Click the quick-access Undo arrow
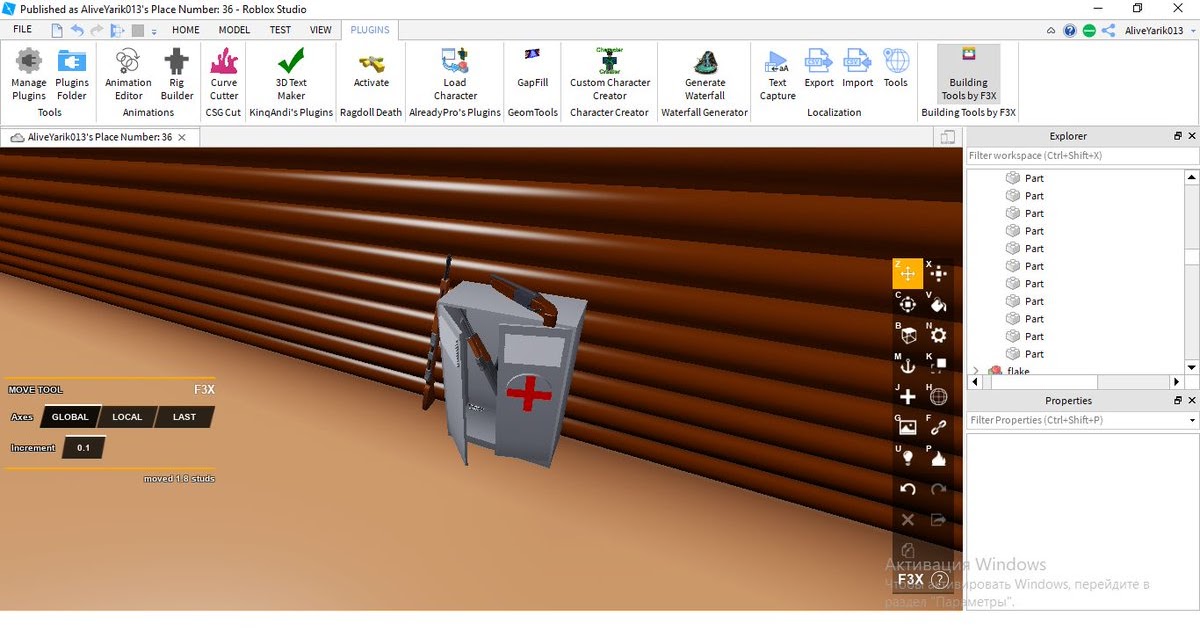Viewport: 1200px width, 630px height. tap(77, 30)
